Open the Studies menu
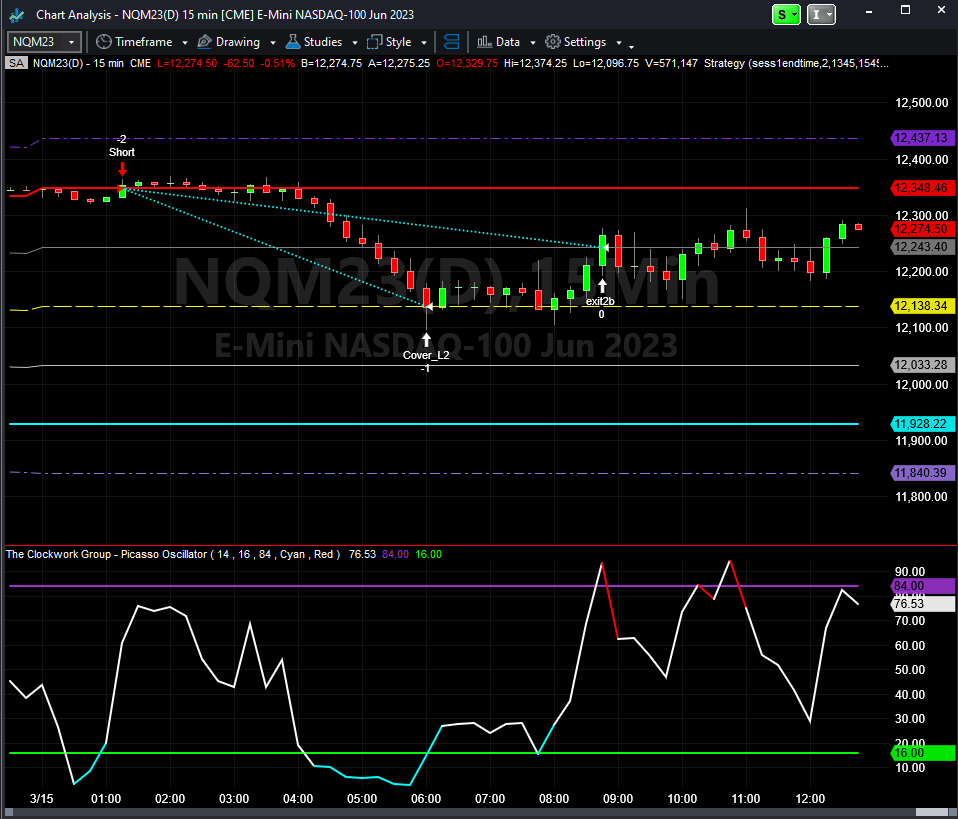This screenshot has width=958, height=819. point(323,42)
